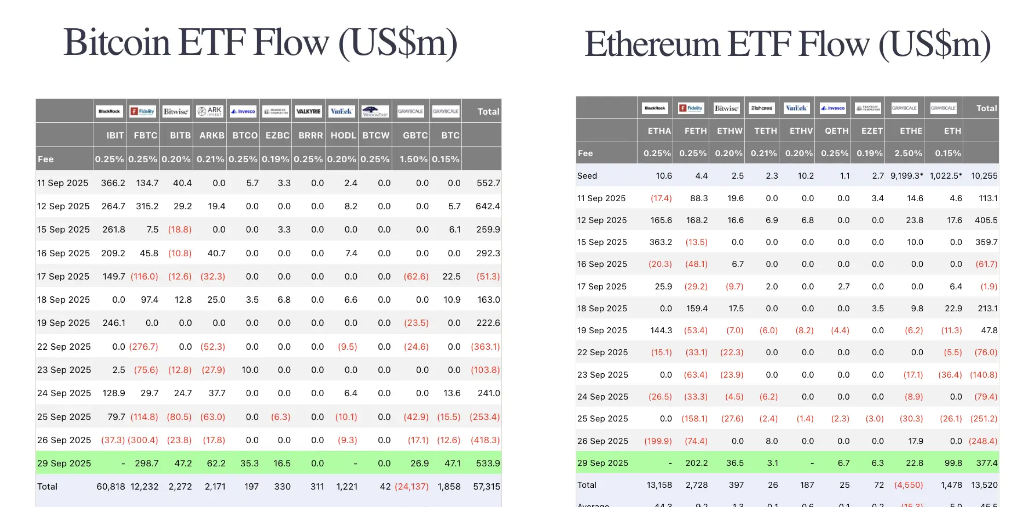1016x518 pixels.
Task: Select the Grayscale logo above GBTC
Action: (x=410, y=111)
